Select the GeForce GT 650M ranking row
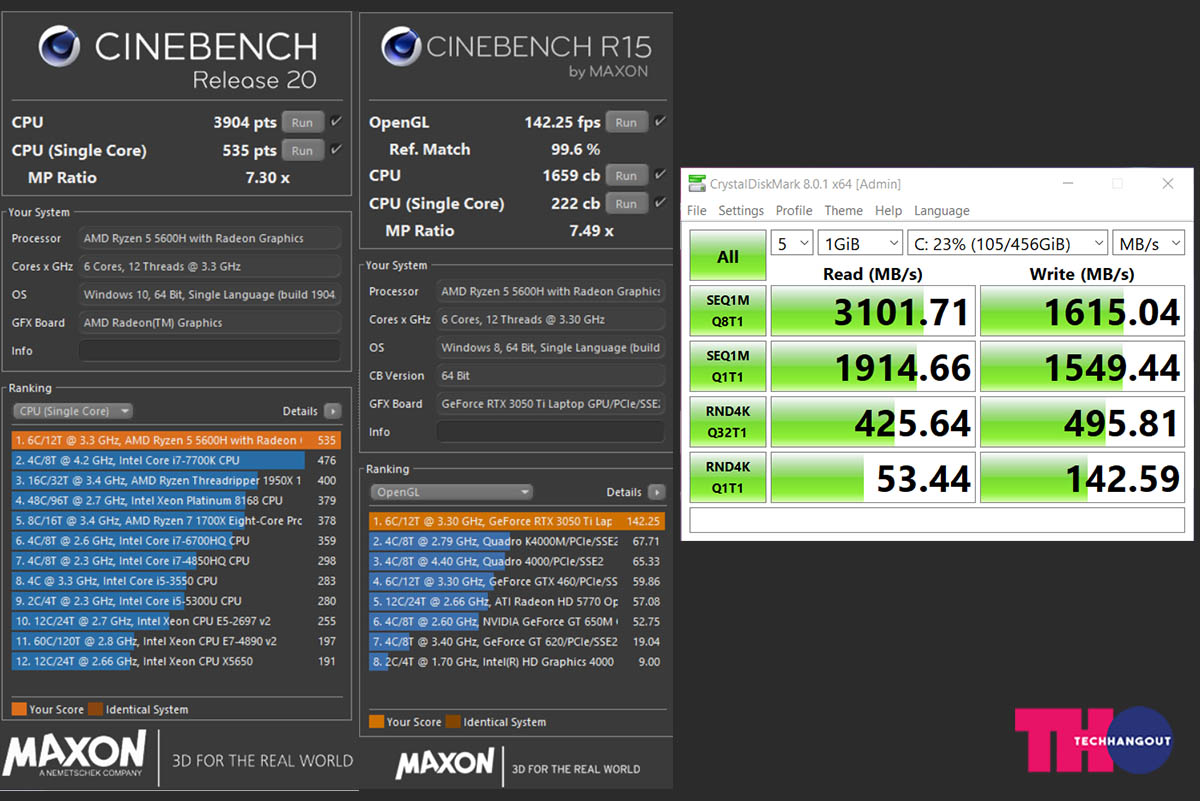This screenshot has height=801, width=1200. 517,622
